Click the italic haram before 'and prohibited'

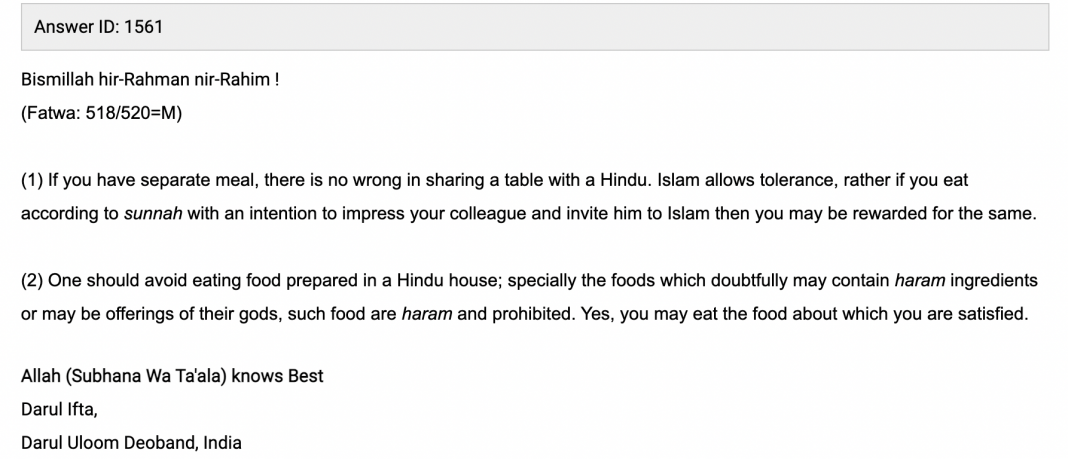pos(427,314)
